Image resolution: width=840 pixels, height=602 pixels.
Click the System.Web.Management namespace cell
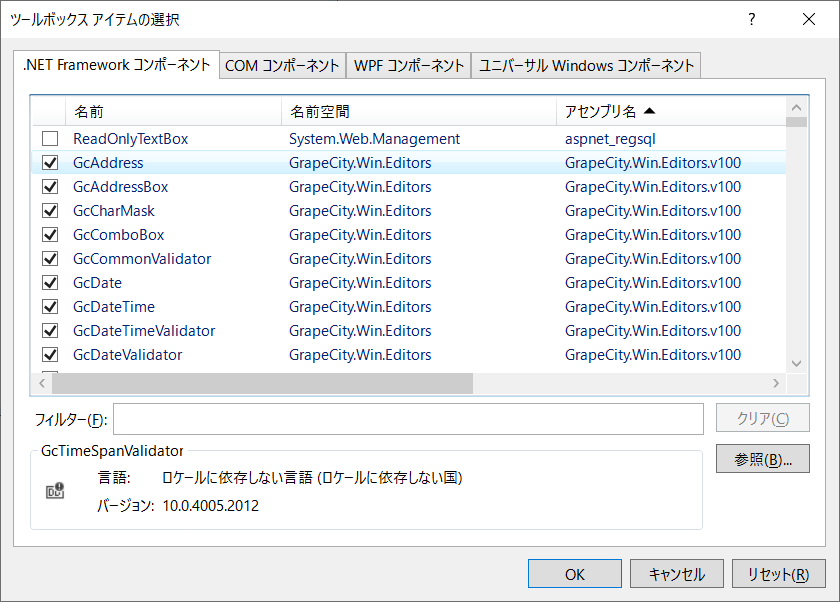pos(374,139)
